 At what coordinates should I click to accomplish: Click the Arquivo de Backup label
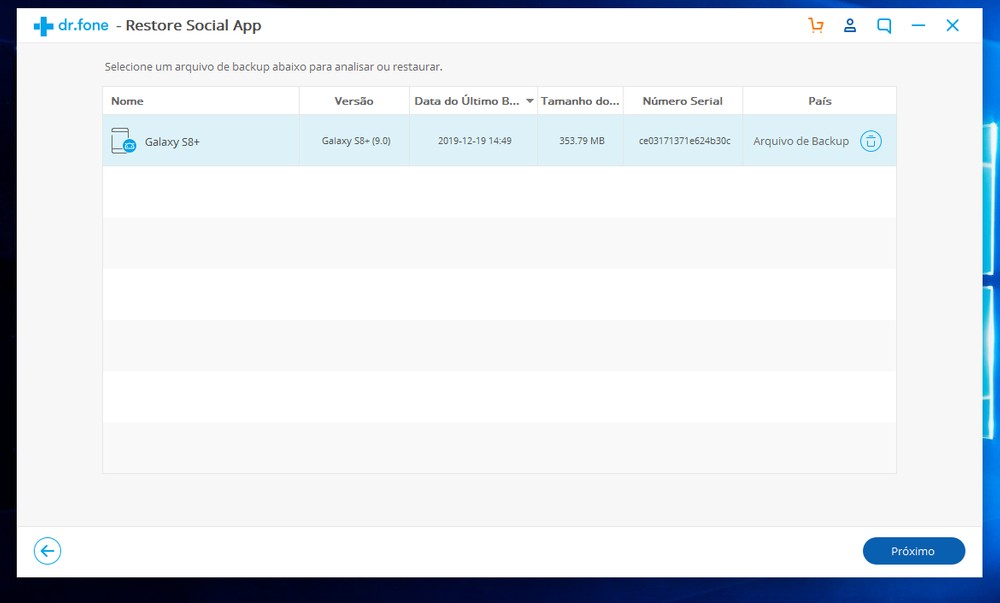pyautogui.click(x=801, y=141)
